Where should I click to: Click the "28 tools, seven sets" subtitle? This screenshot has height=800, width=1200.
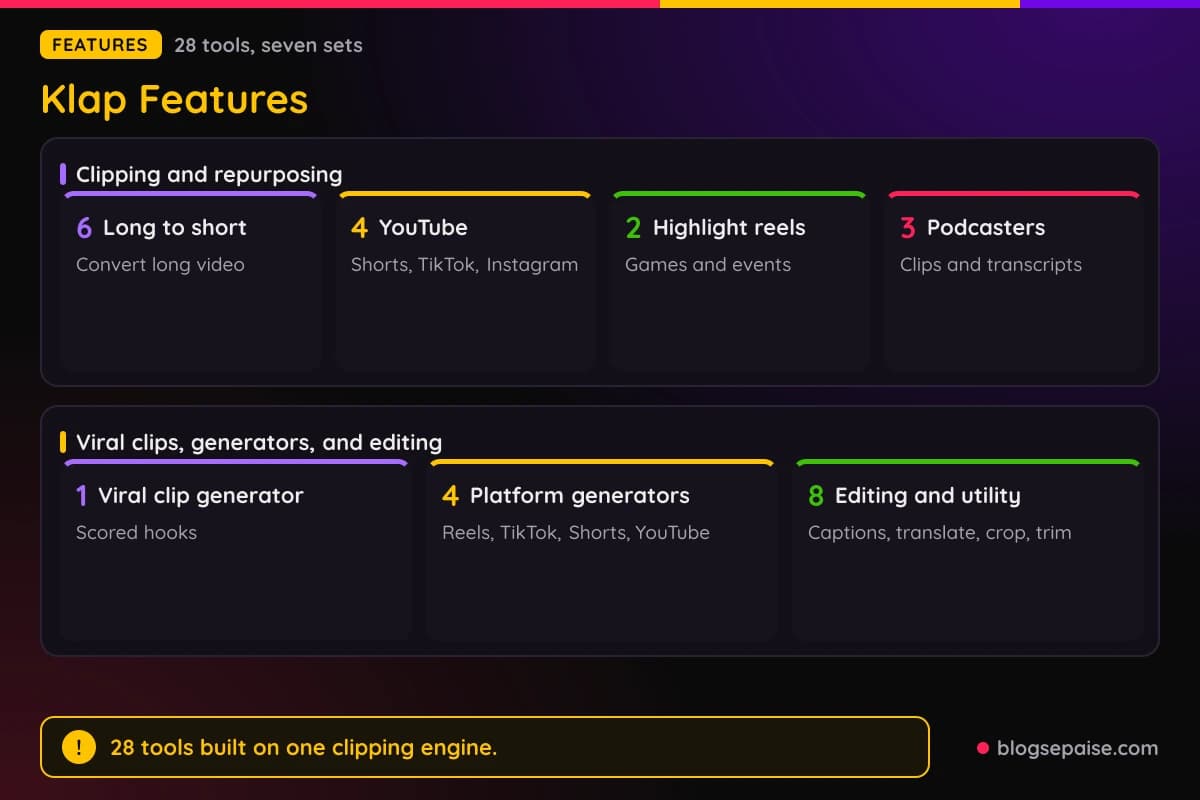pyautogui.click(x=268, y=45)
